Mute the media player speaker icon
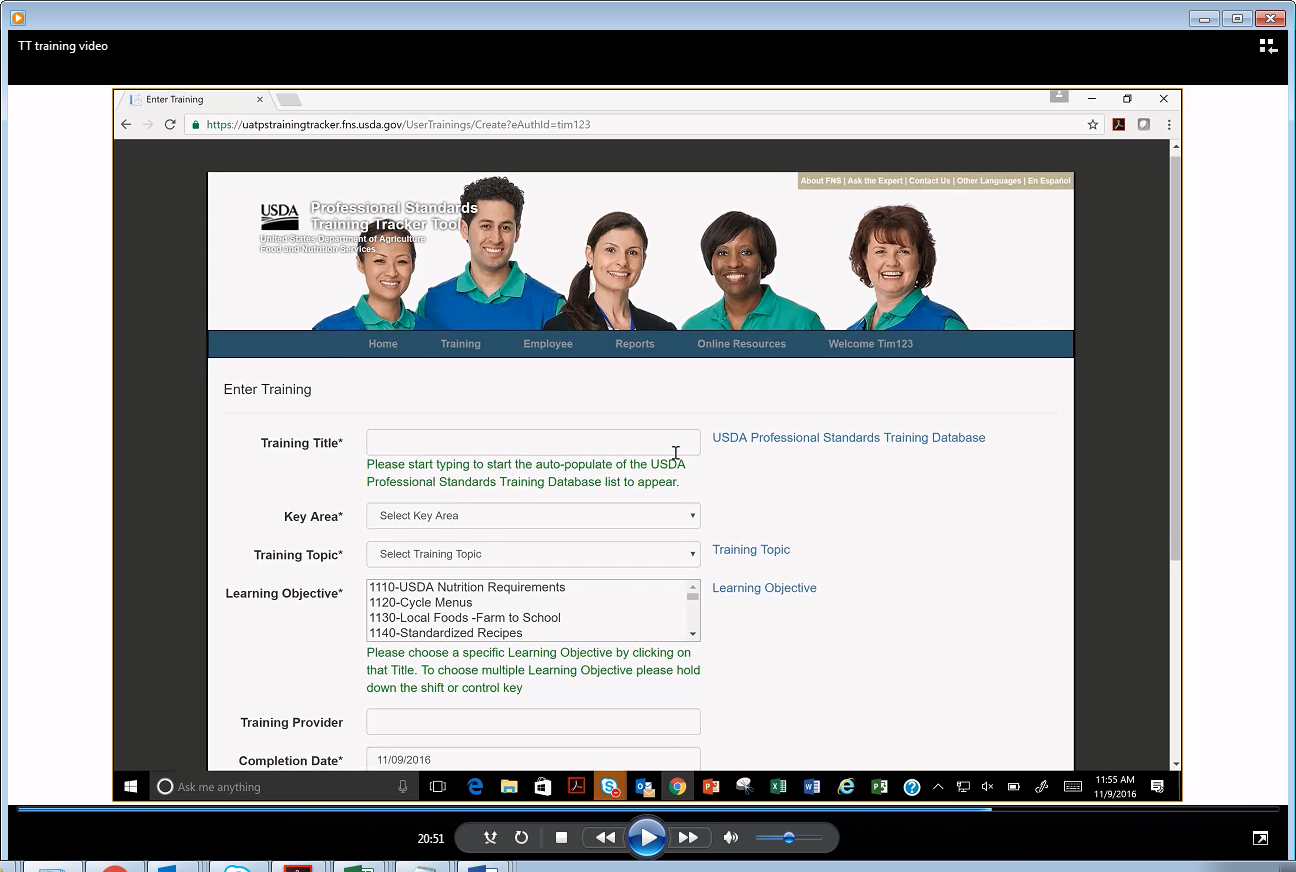The height and width of the screenshot is (872, 1296). 731,838
